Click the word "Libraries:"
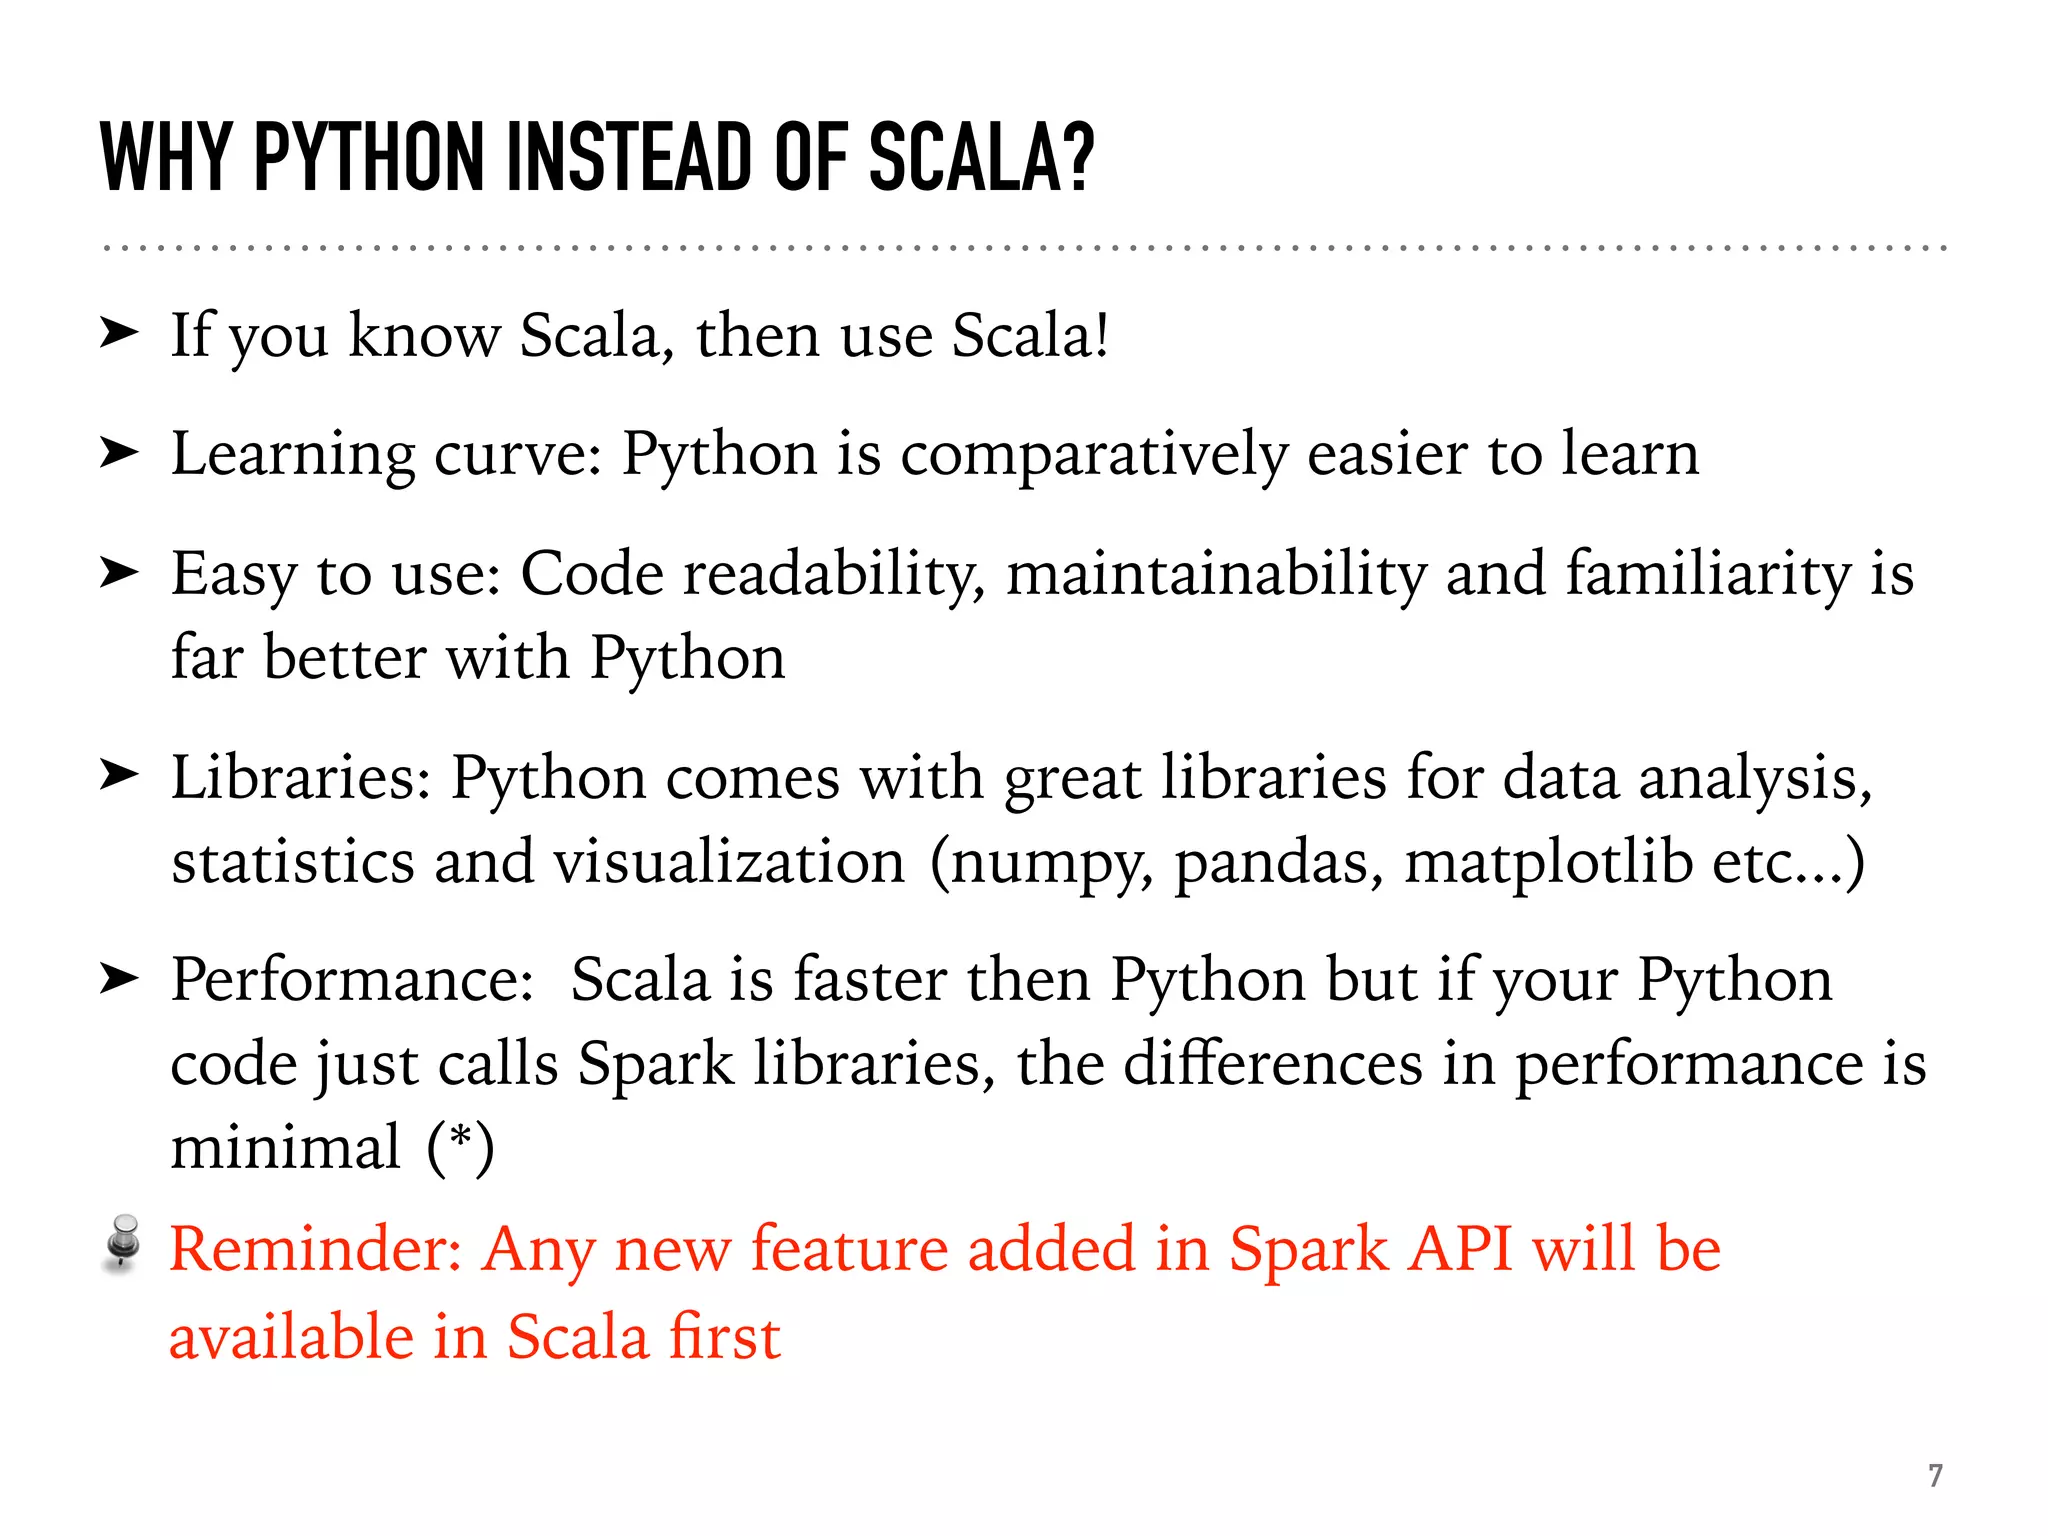This screenshot has height=1536, width=2048. pos(300,778)
